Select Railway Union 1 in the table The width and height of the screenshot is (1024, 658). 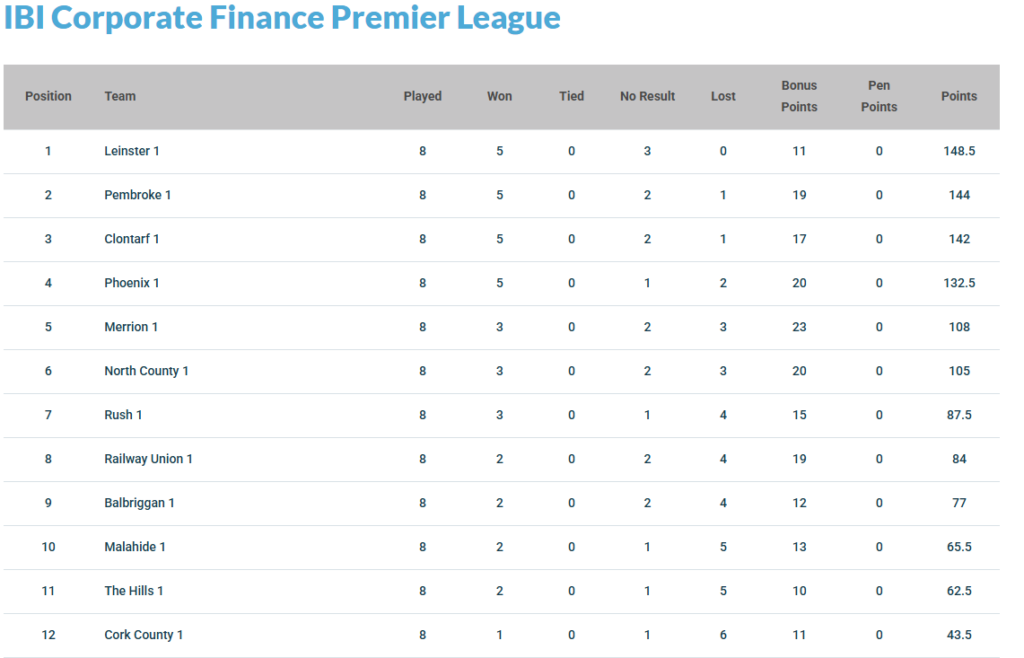coord(148,459)
